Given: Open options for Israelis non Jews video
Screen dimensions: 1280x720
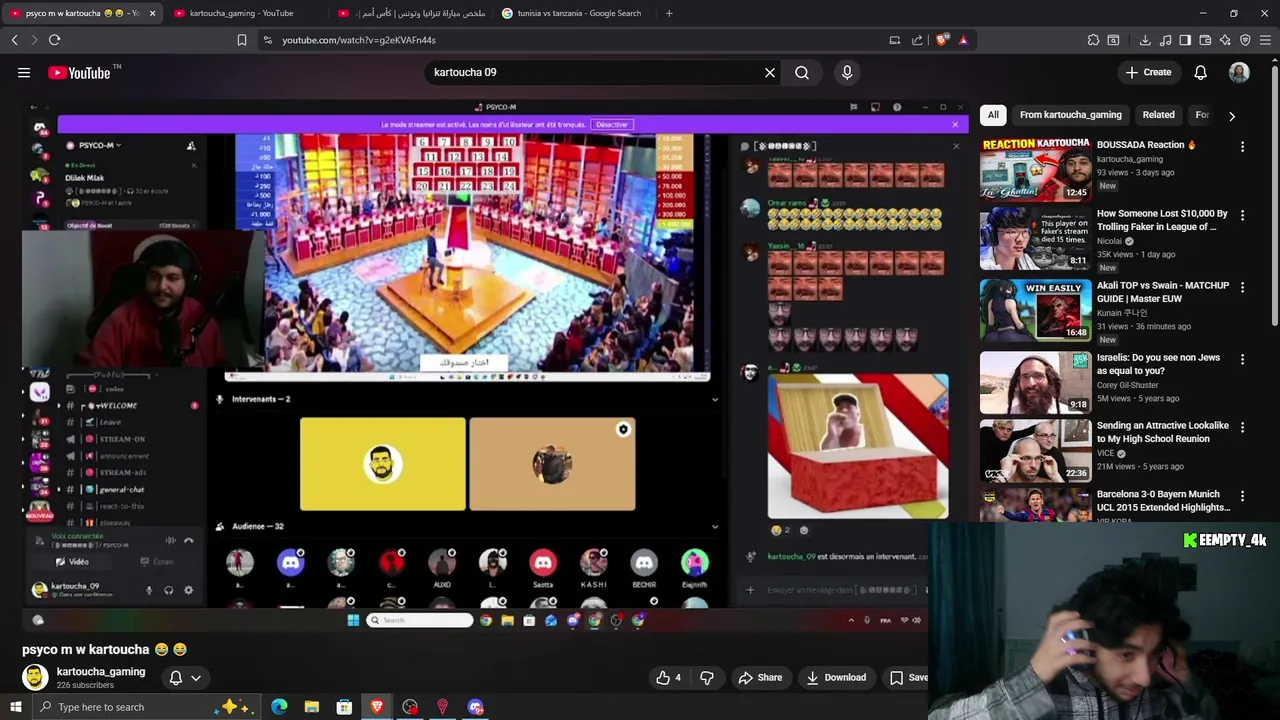Looking at the screenshot, I should click(x=1242, y=359).
